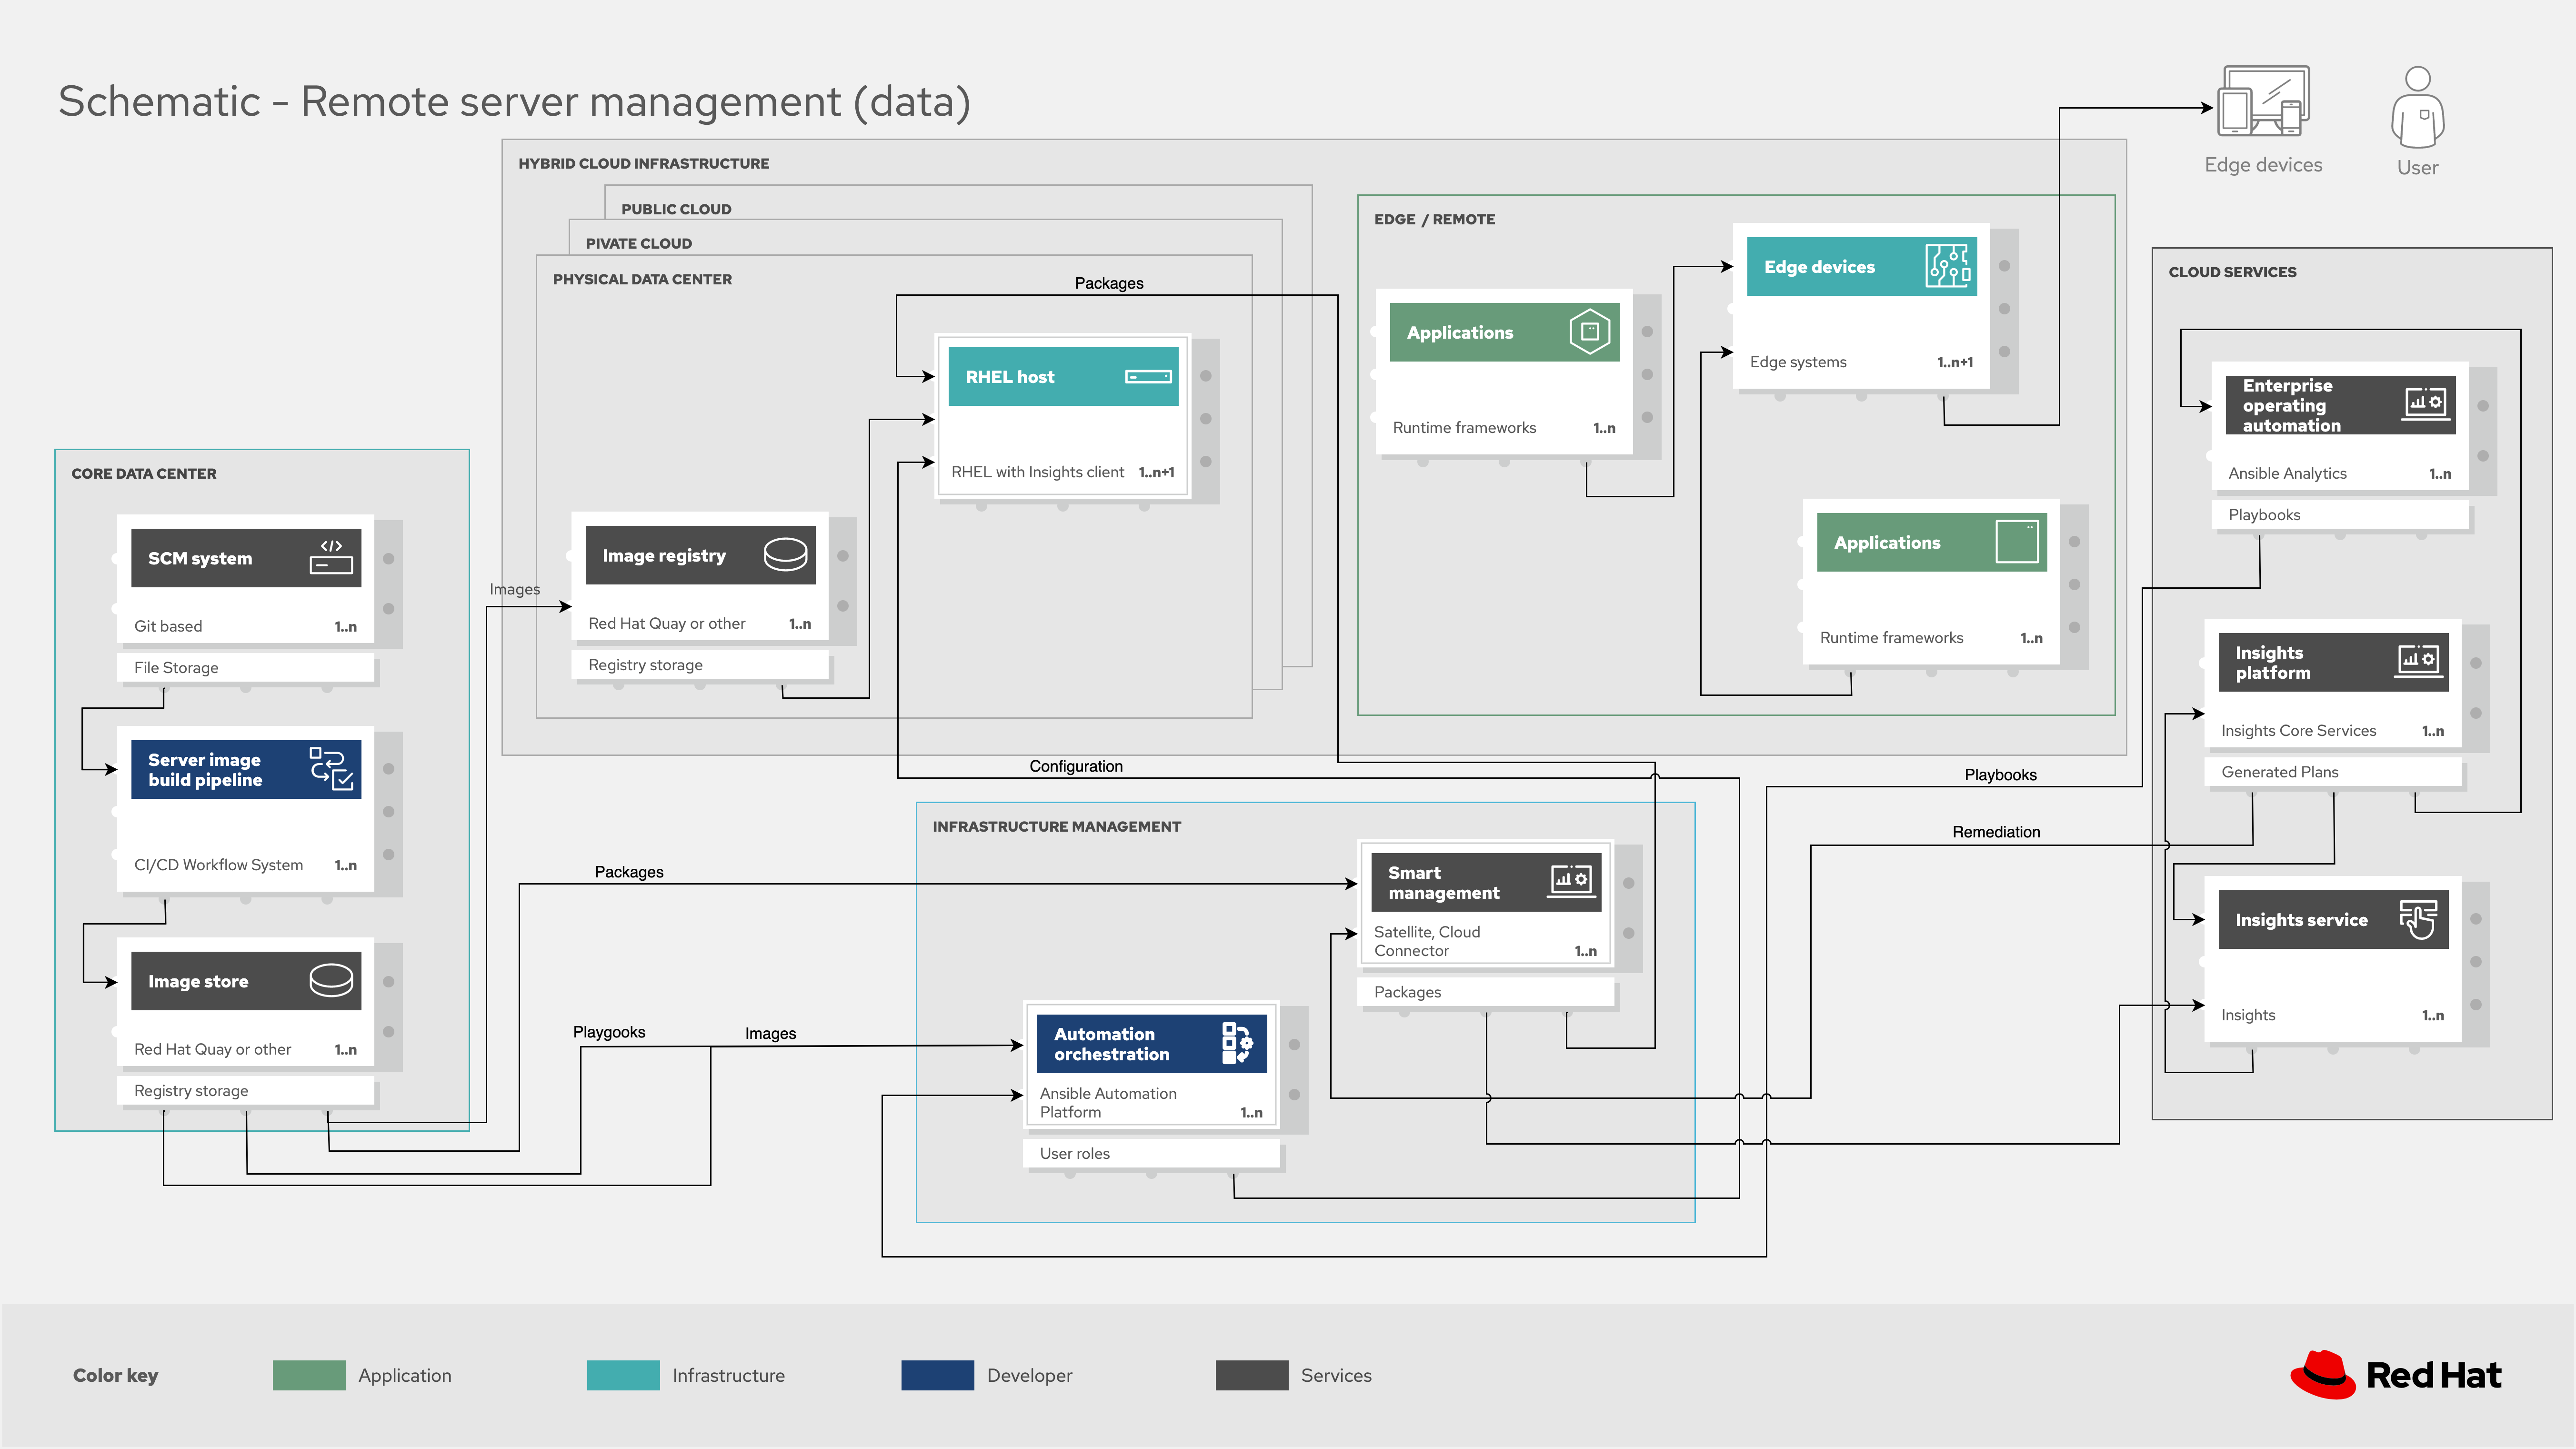Select the Automation orchestration header
Viewport: 2576px width, 1449px height.
point(1152,1044)
